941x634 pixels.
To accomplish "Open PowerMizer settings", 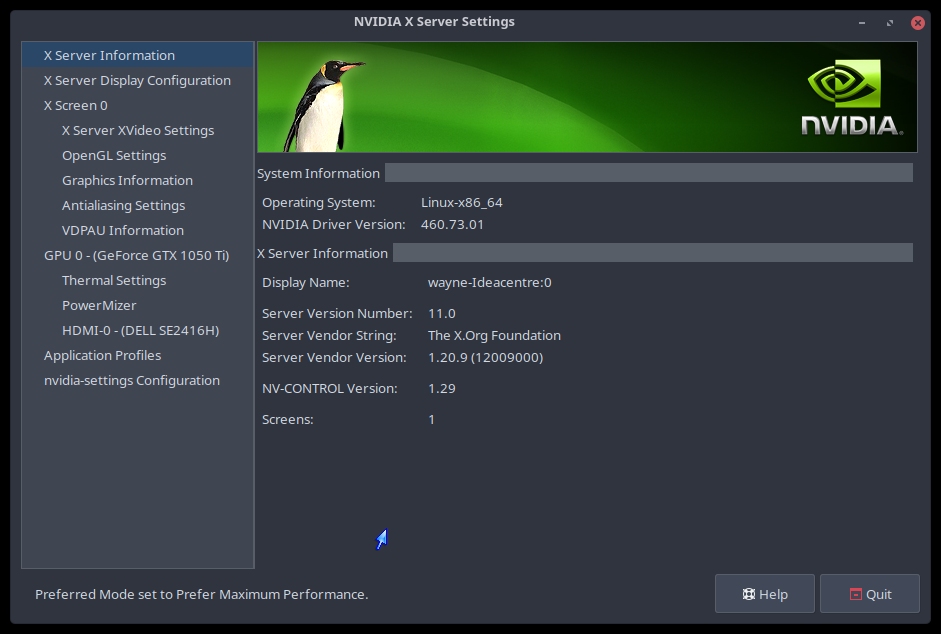I will [99, 305].
